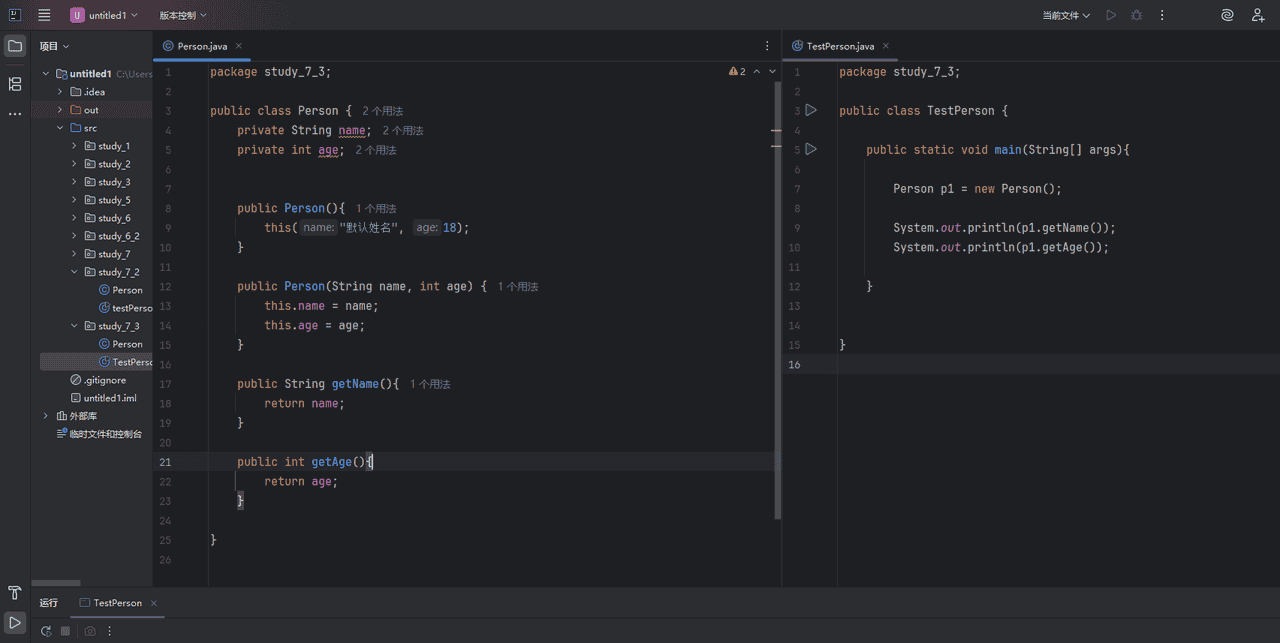The image size is (1280, 643).
Task: Rerun TestPerson using the restart icon
Action: tap(47, 631)
